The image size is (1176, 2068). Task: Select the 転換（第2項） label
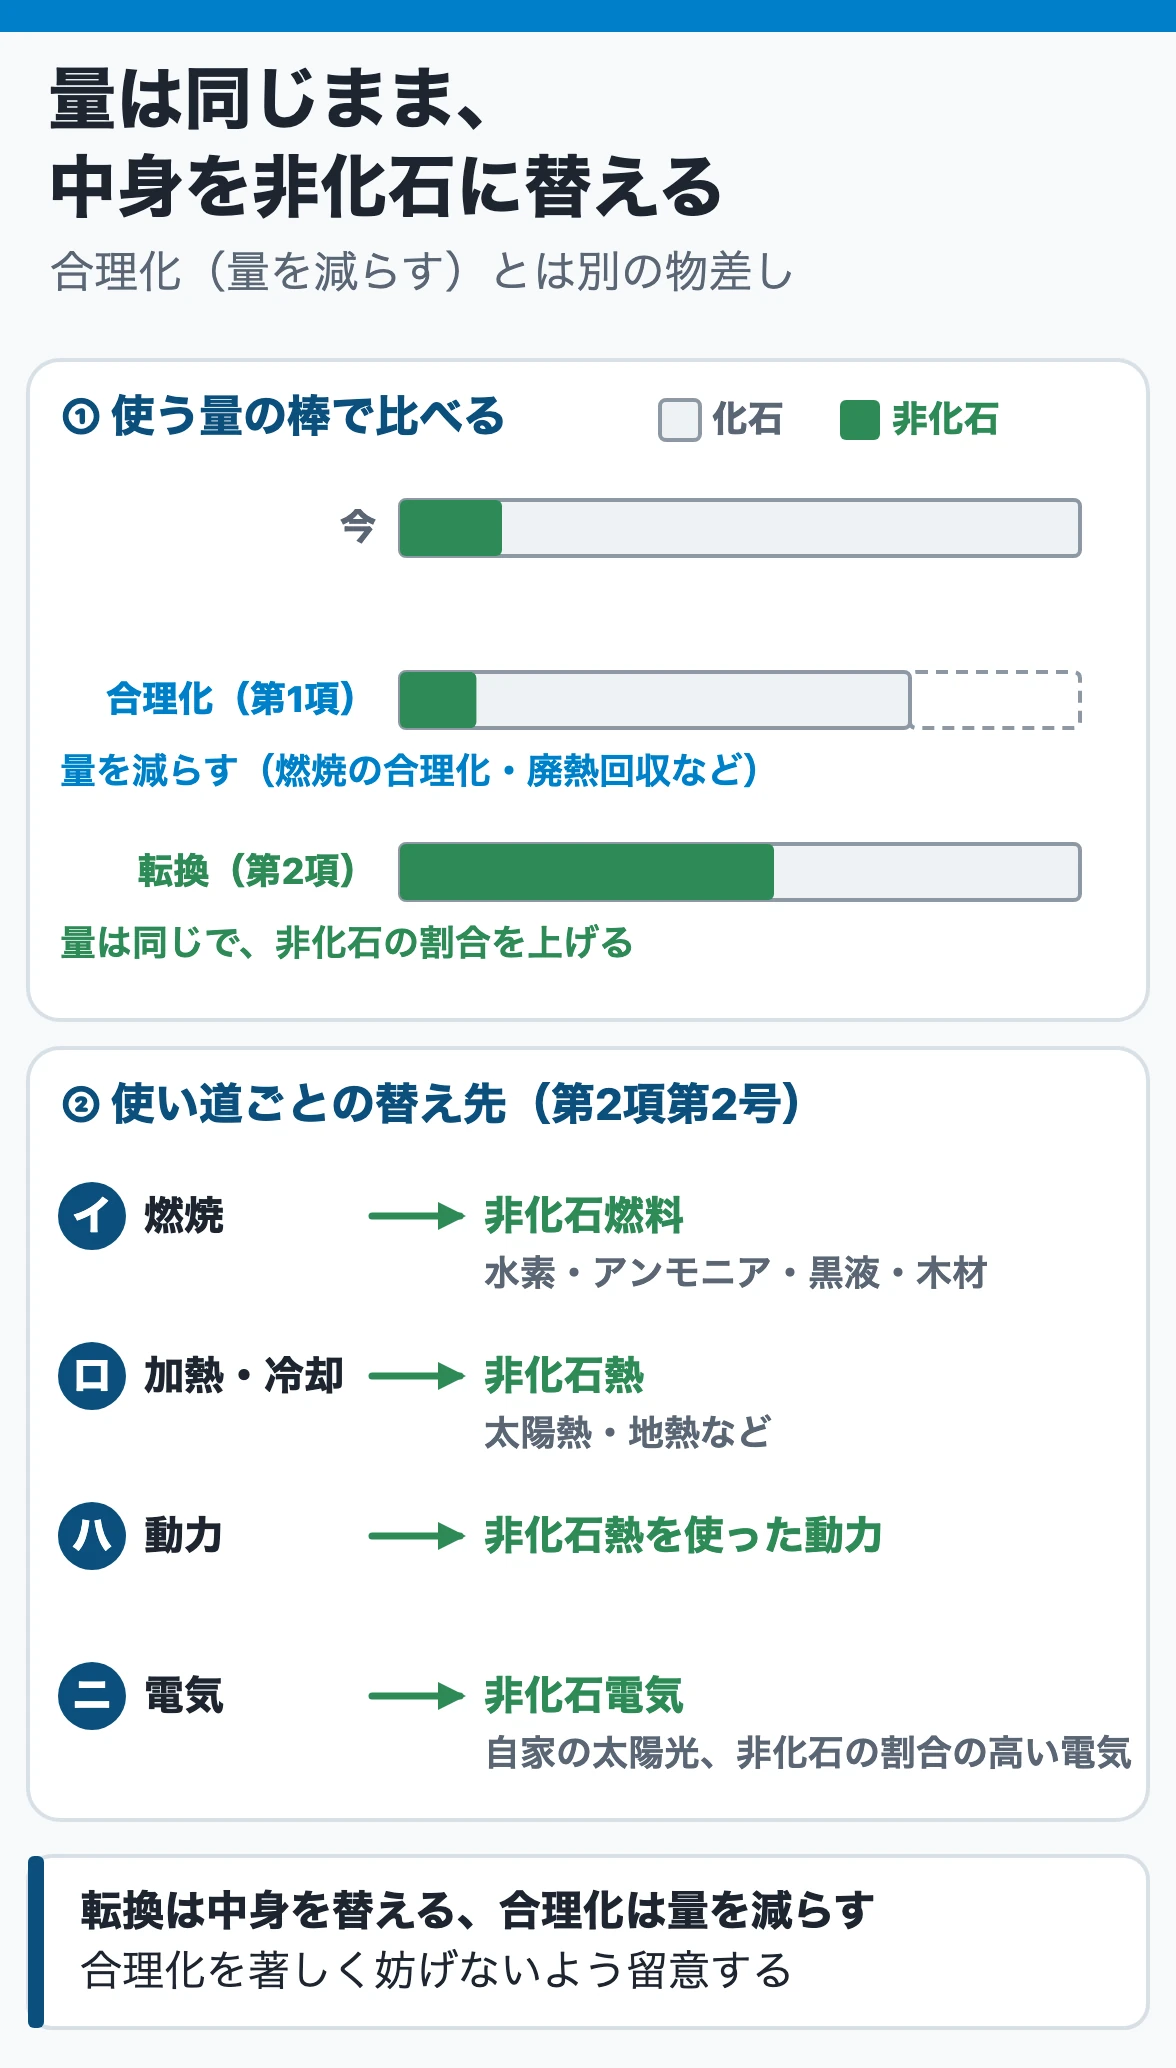(x=247, y=871)
